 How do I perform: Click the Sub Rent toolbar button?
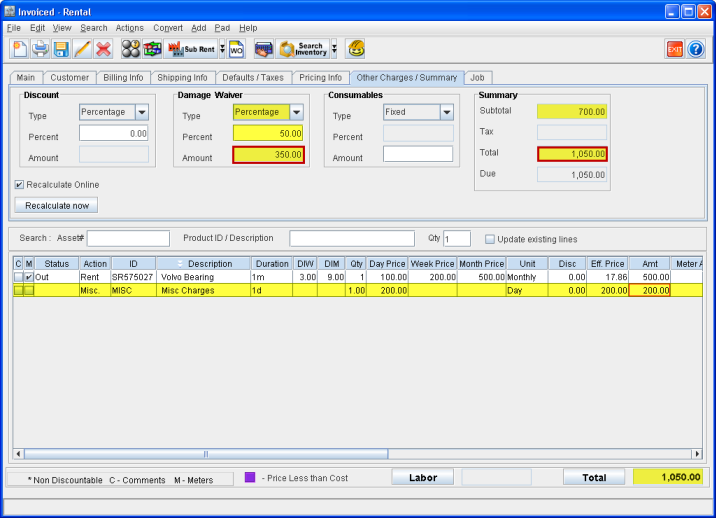[x=191, y=48]
